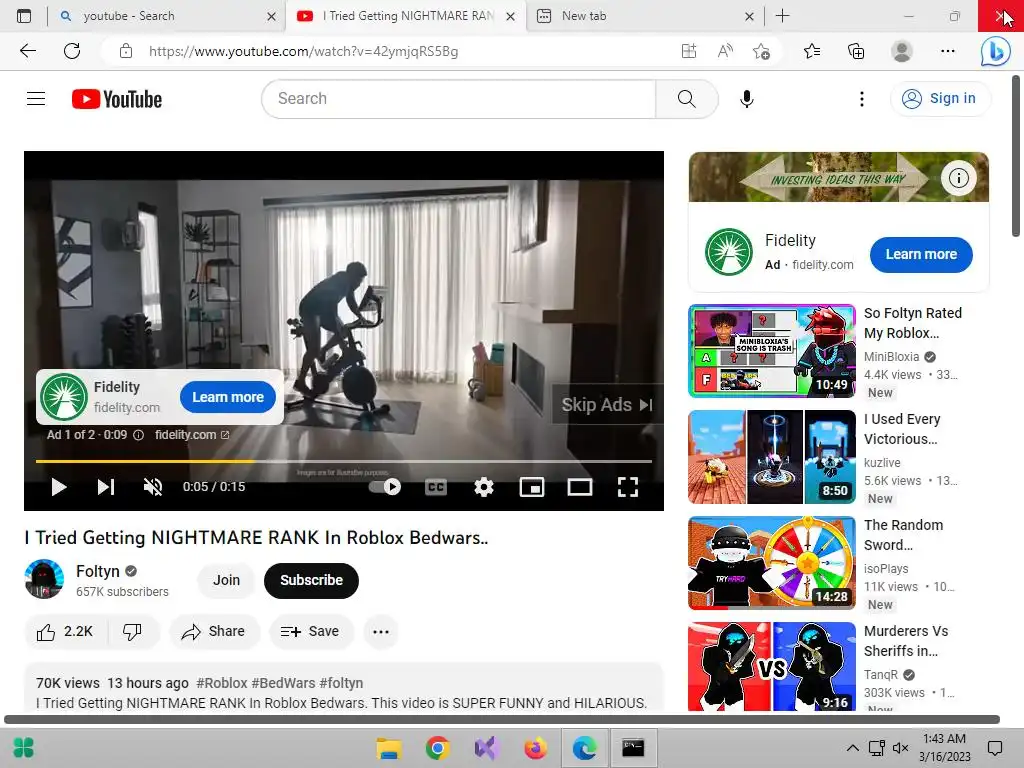Viewport: 1024px width, 768px height.
Task: Open fidelity.com link under the ad
Action: [192, 435]
